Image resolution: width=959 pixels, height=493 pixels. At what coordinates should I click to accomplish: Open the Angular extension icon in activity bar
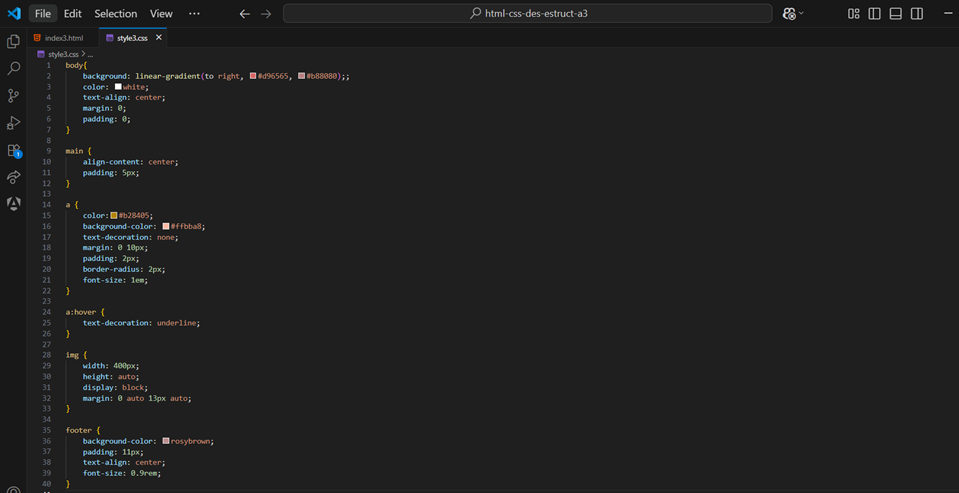coord(13,204)
